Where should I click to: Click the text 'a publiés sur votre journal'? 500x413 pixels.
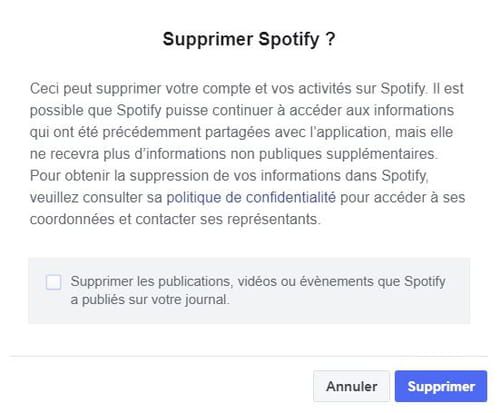coord(150,300)
